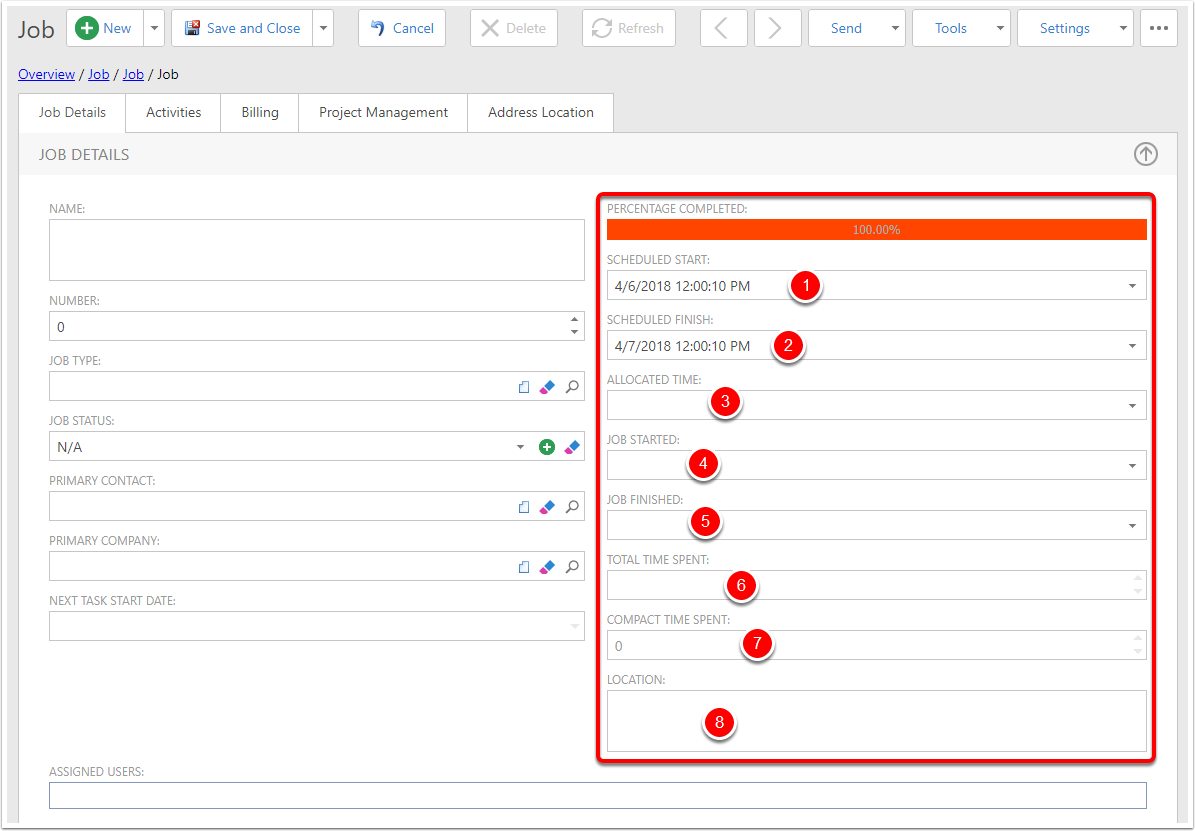Go to next record with right arrow
Screen dimensions: 1195x831
click(x=777, y=28)
